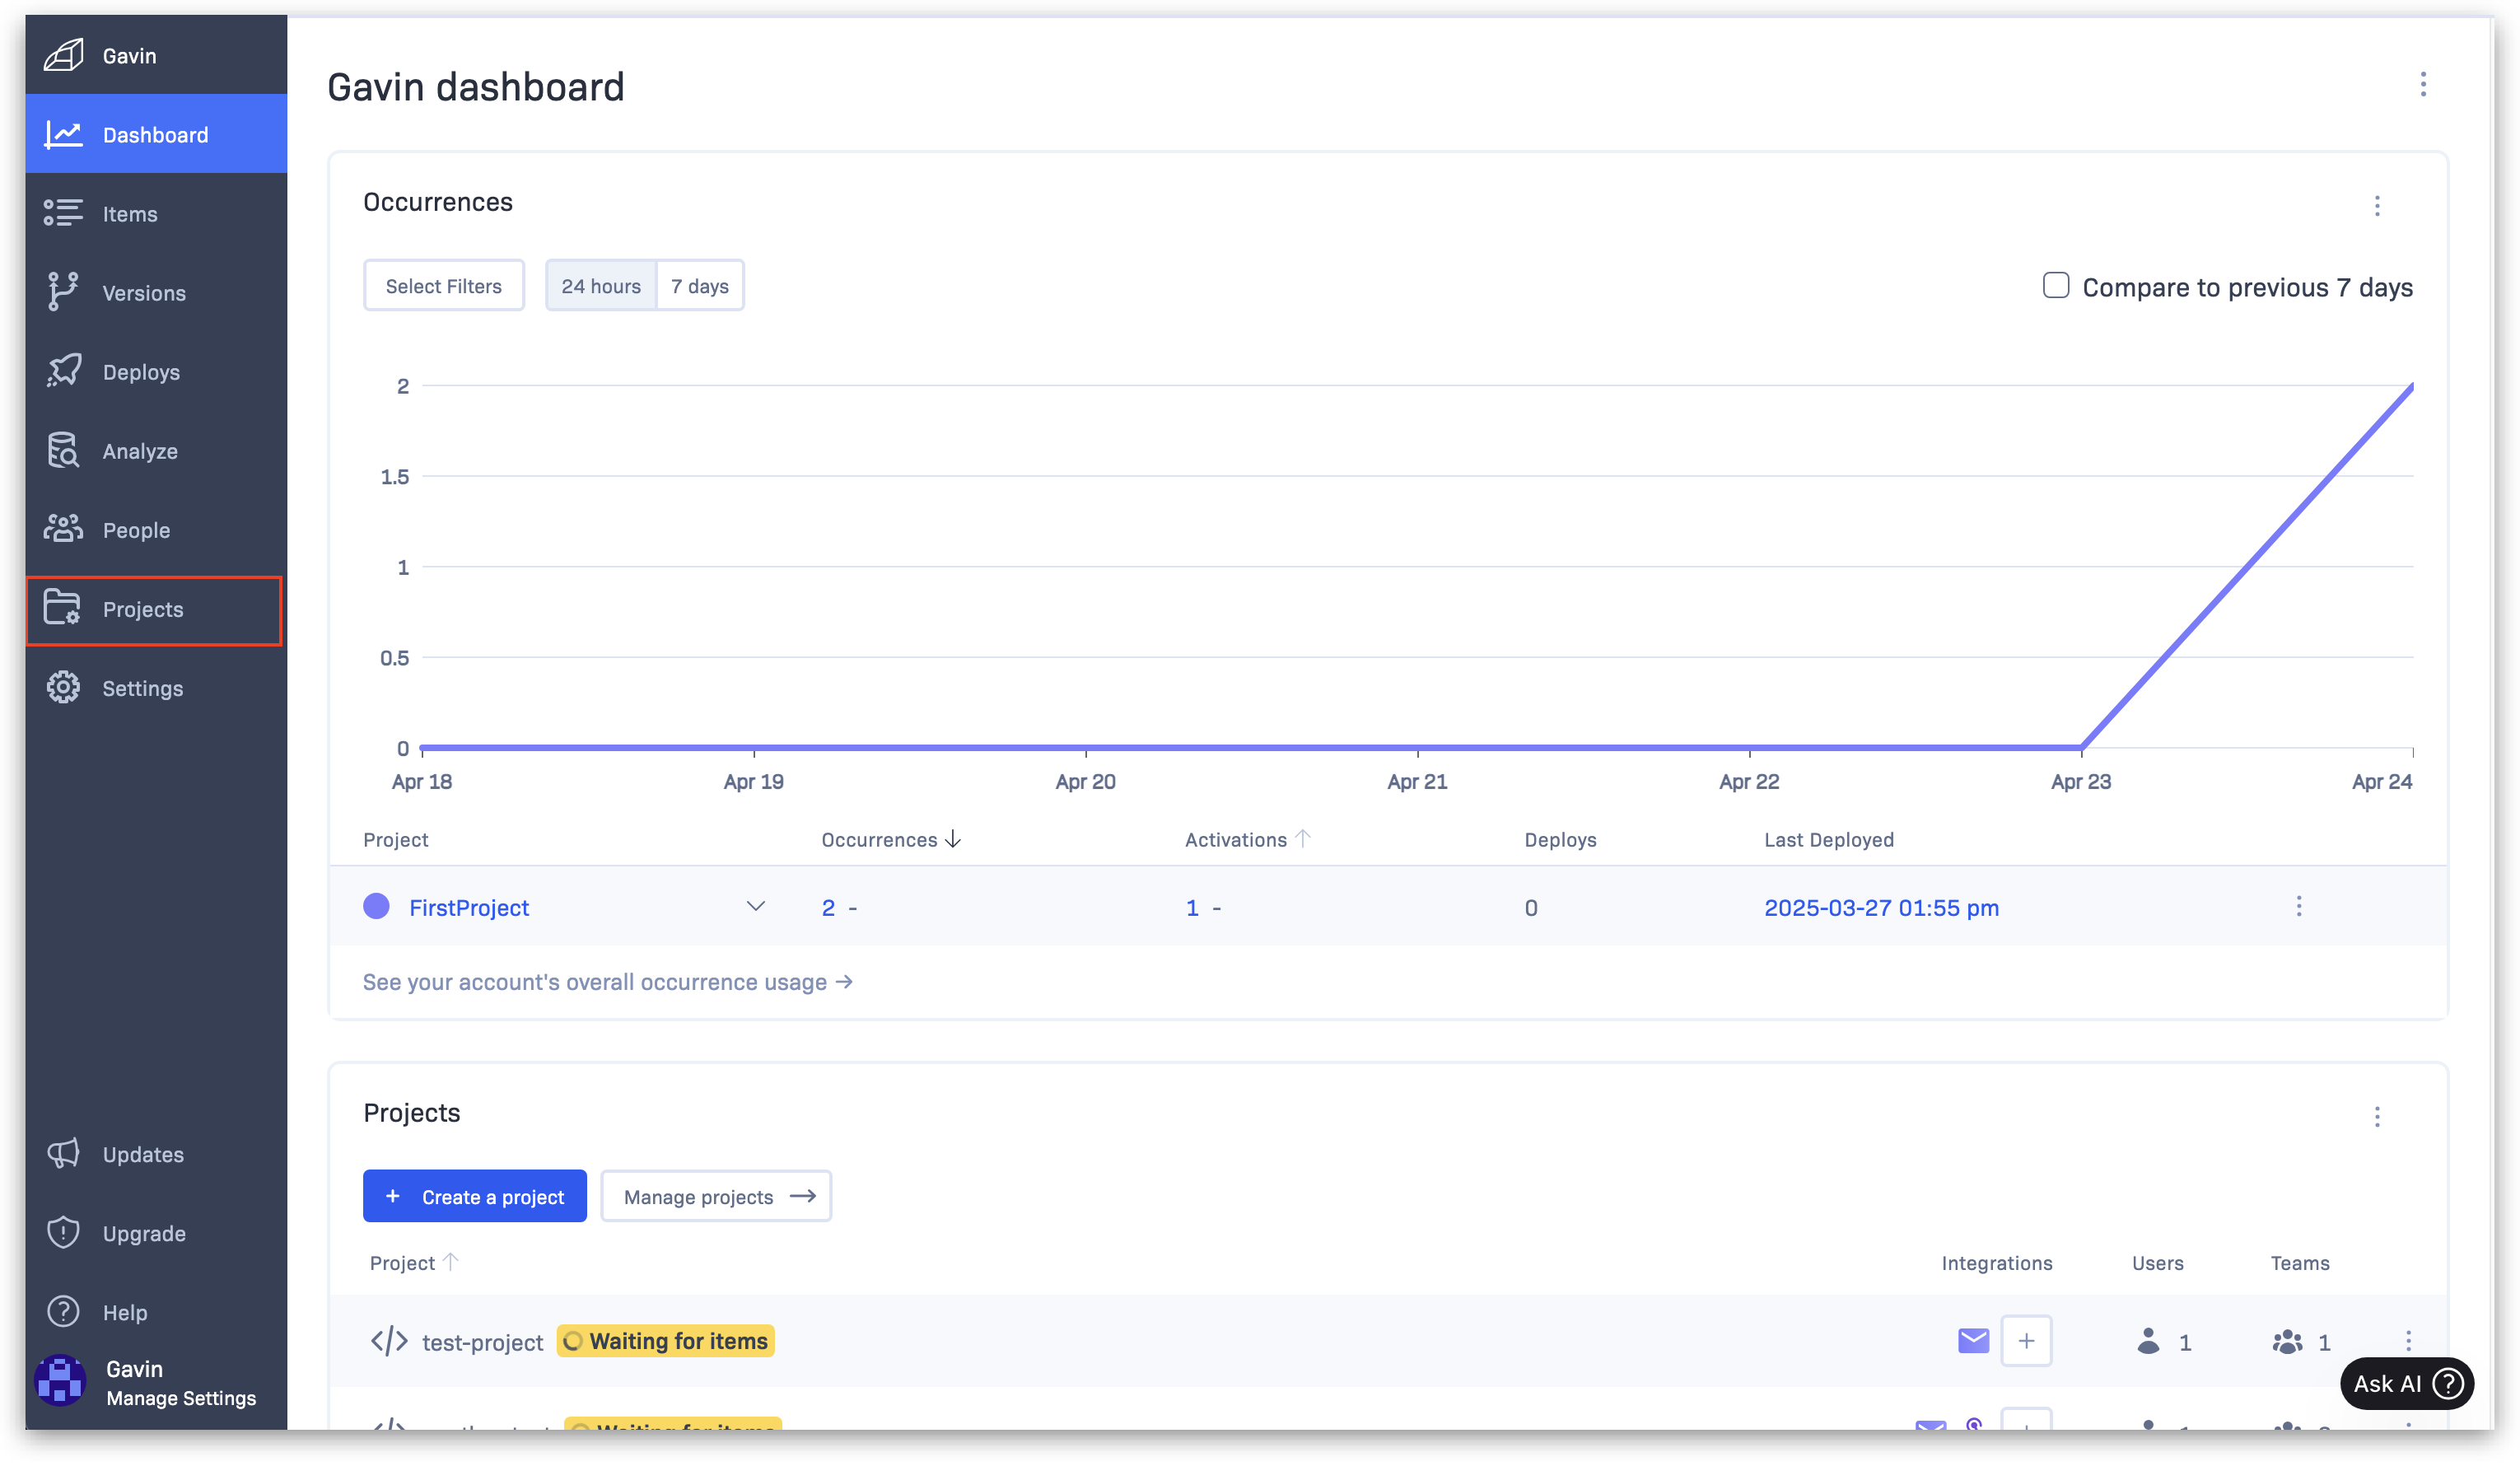
Task: Open the Items list icon in sidebar
Action: [x=63, y=213]
